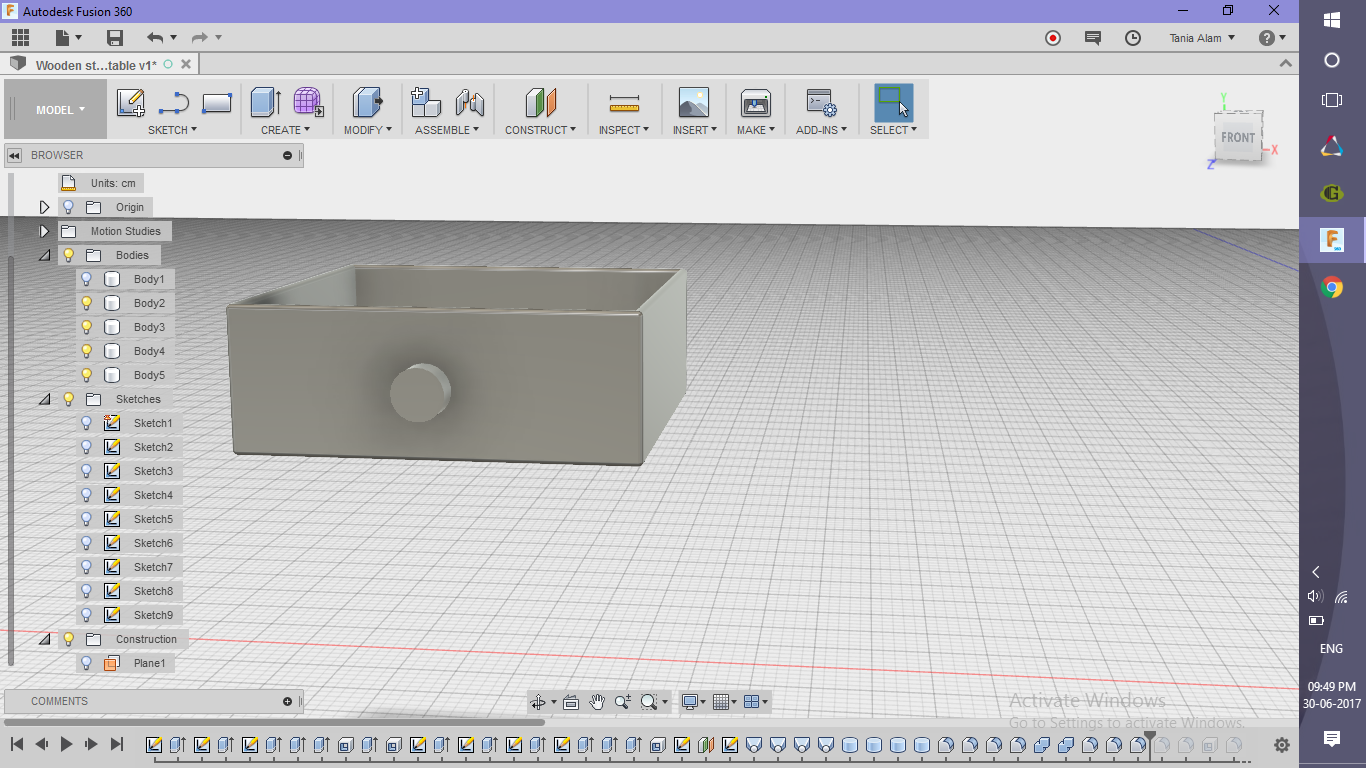Screen dimensions: 1366x768
Task: Open Chrome from the taskbar
Action: pyautogui.click(x=1332, y=288)
